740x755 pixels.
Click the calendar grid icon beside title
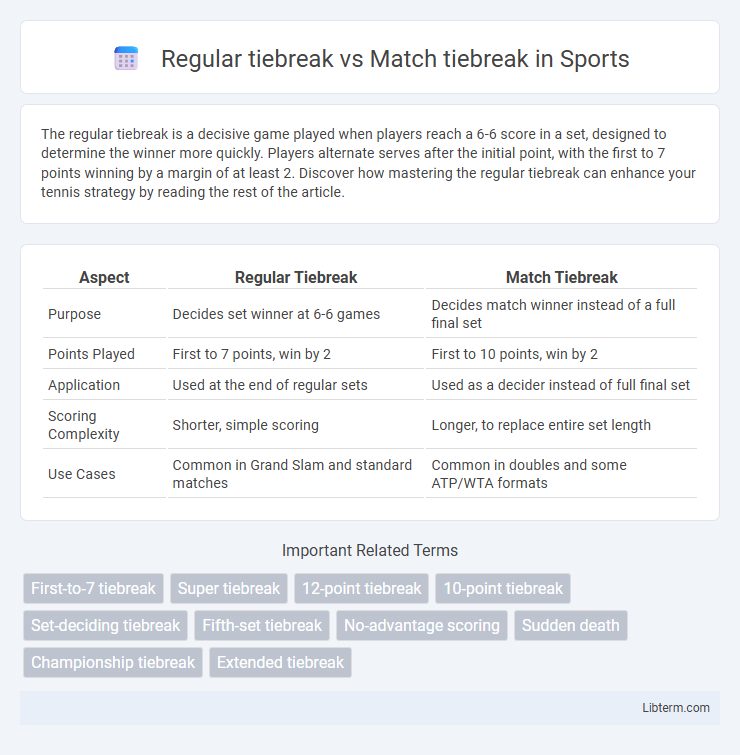click(x=126, y=58)
